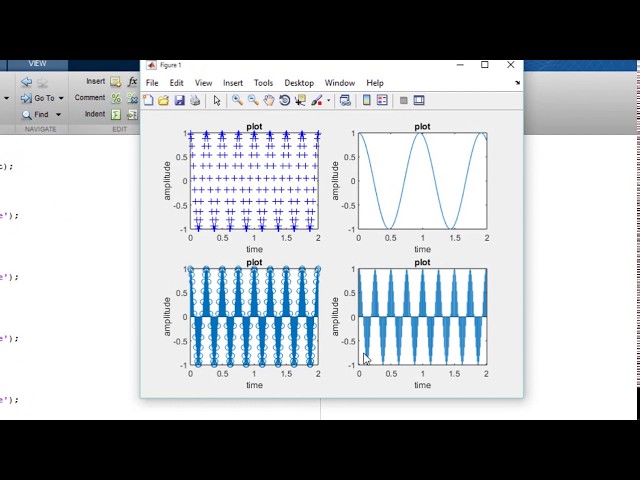This screenshot has width=640, height=480.
Task: Minimize the Figure 1 window
Action: pyautogui.click(x=460, y=64)
